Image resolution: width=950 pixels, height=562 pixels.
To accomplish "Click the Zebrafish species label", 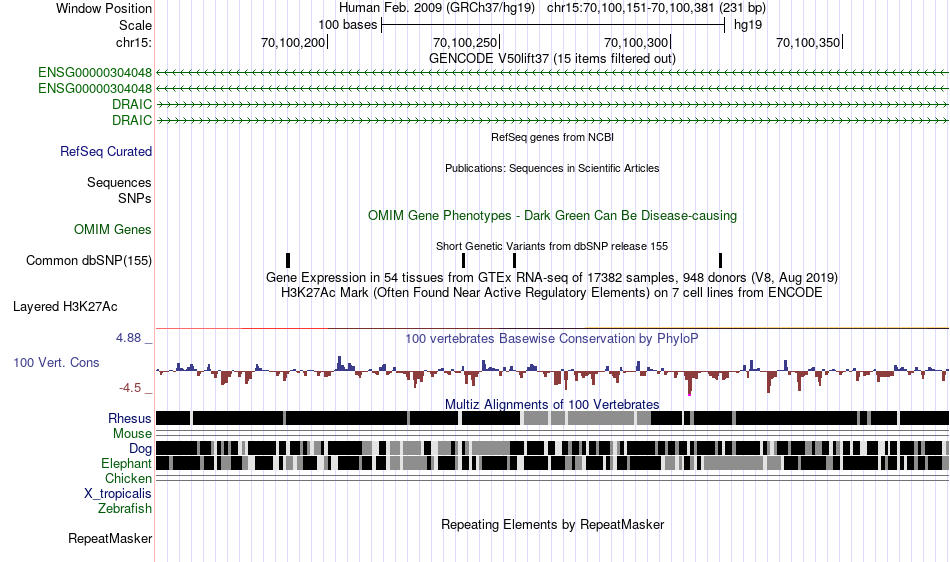I will tap(125, 508).
